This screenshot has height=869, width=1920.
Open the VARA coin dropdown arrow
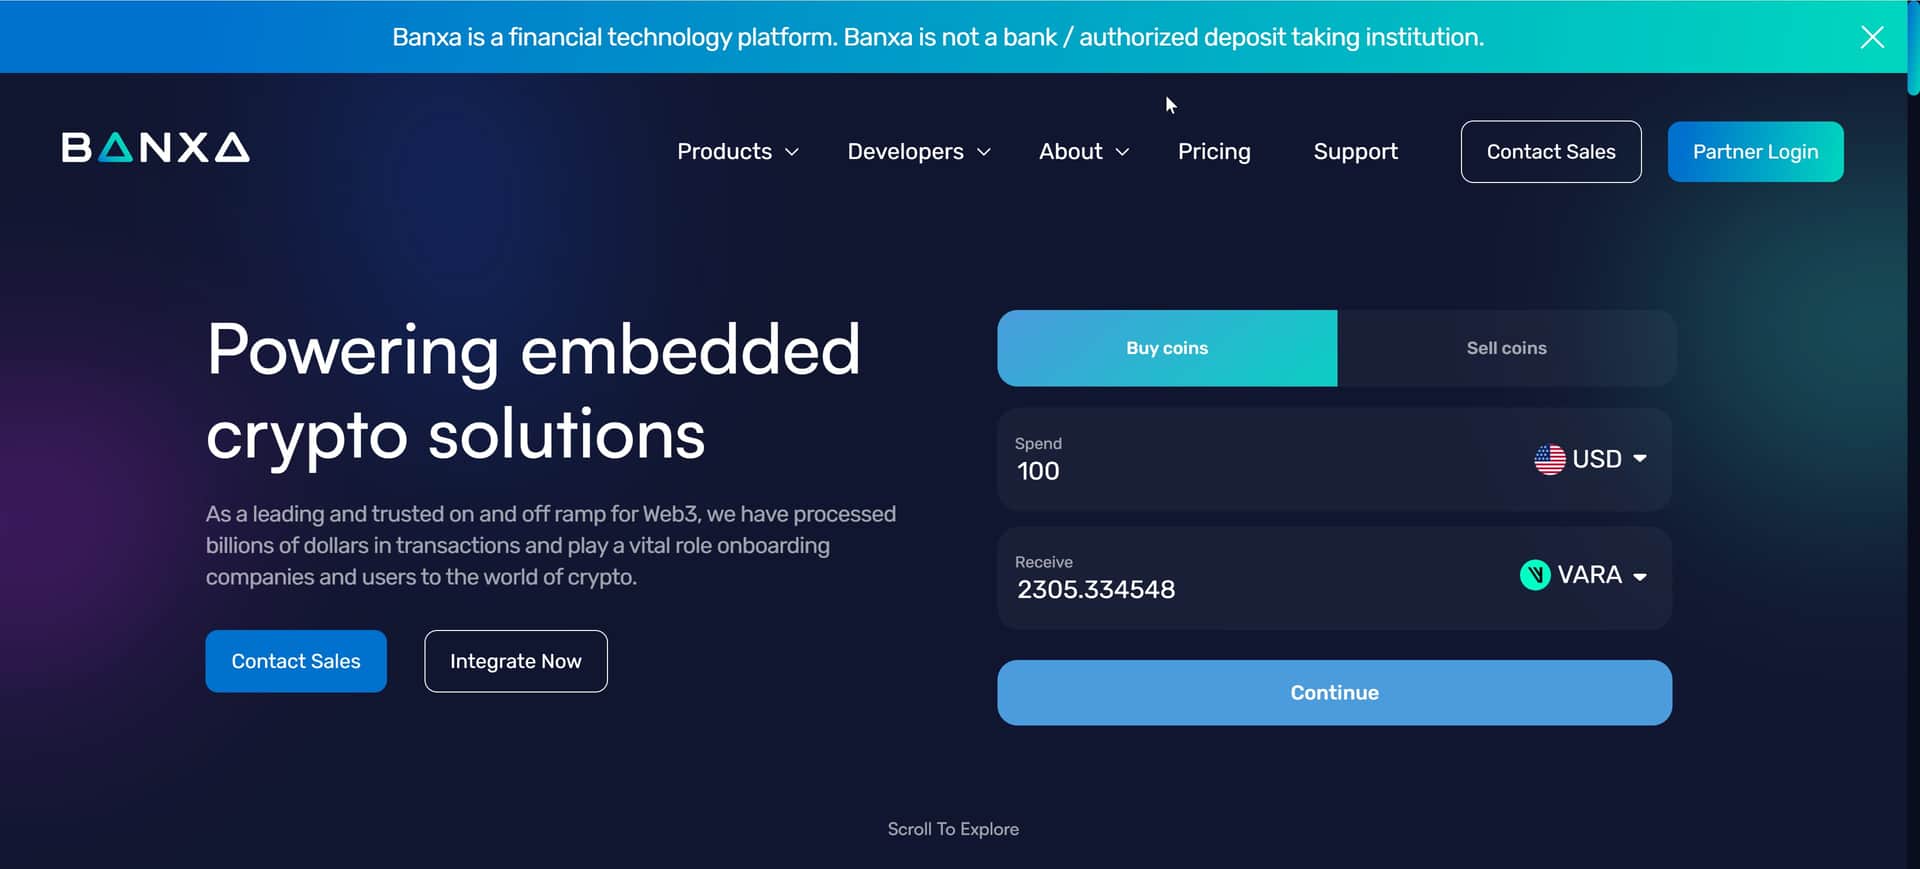(1640, 576)
